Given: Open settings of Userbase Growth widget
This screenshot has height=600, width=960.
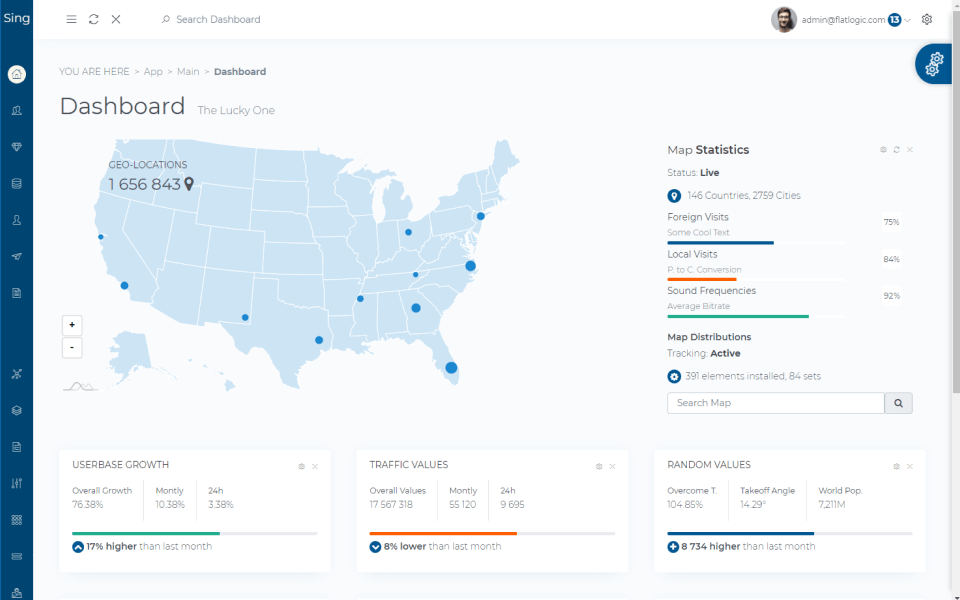Looking at the screenshot, I should click(x=301, y=466).
